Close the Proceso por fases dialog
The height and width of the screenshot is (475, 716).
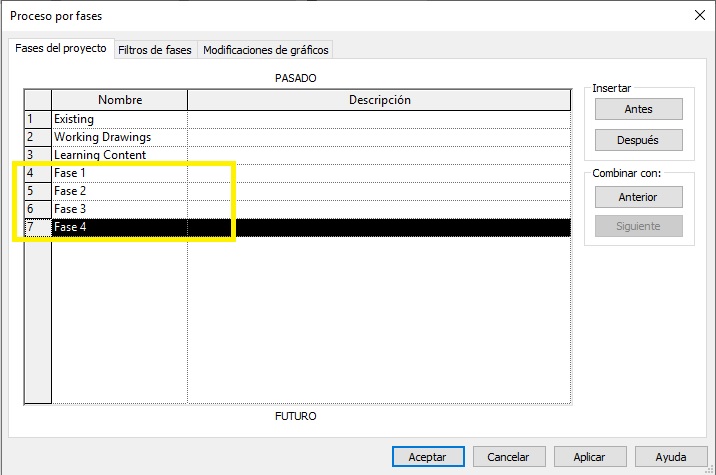click(x=698, y=15)
